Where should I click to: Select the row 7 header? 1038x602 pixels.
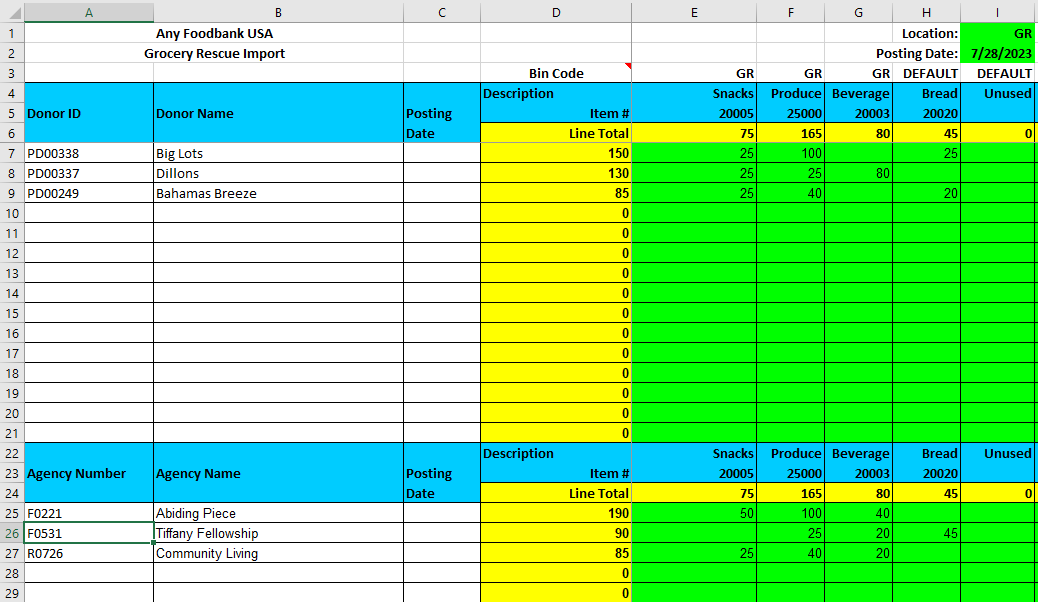12,153
